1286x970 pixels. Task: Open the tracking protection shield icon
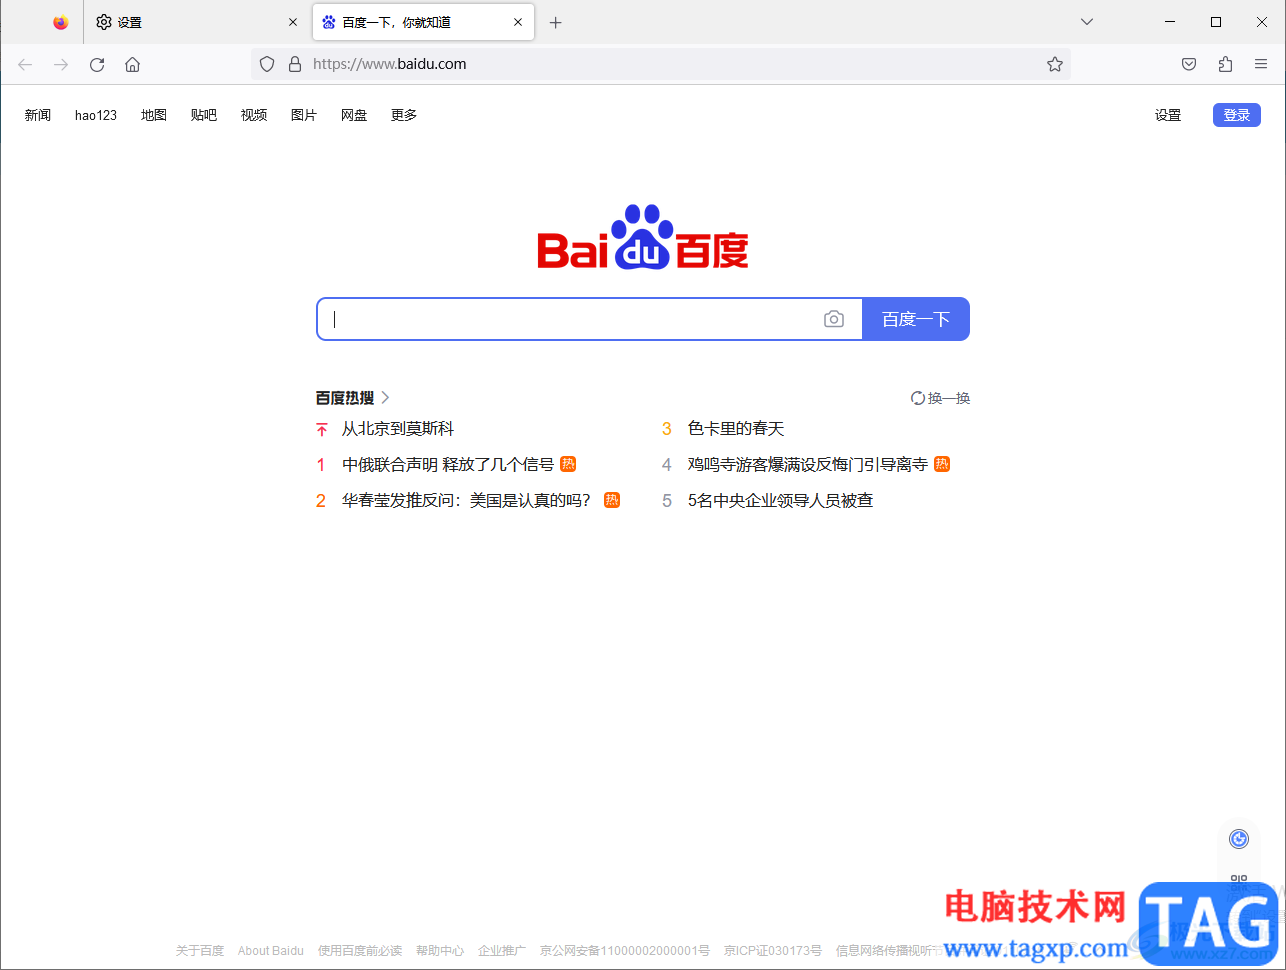pos(267,64)
